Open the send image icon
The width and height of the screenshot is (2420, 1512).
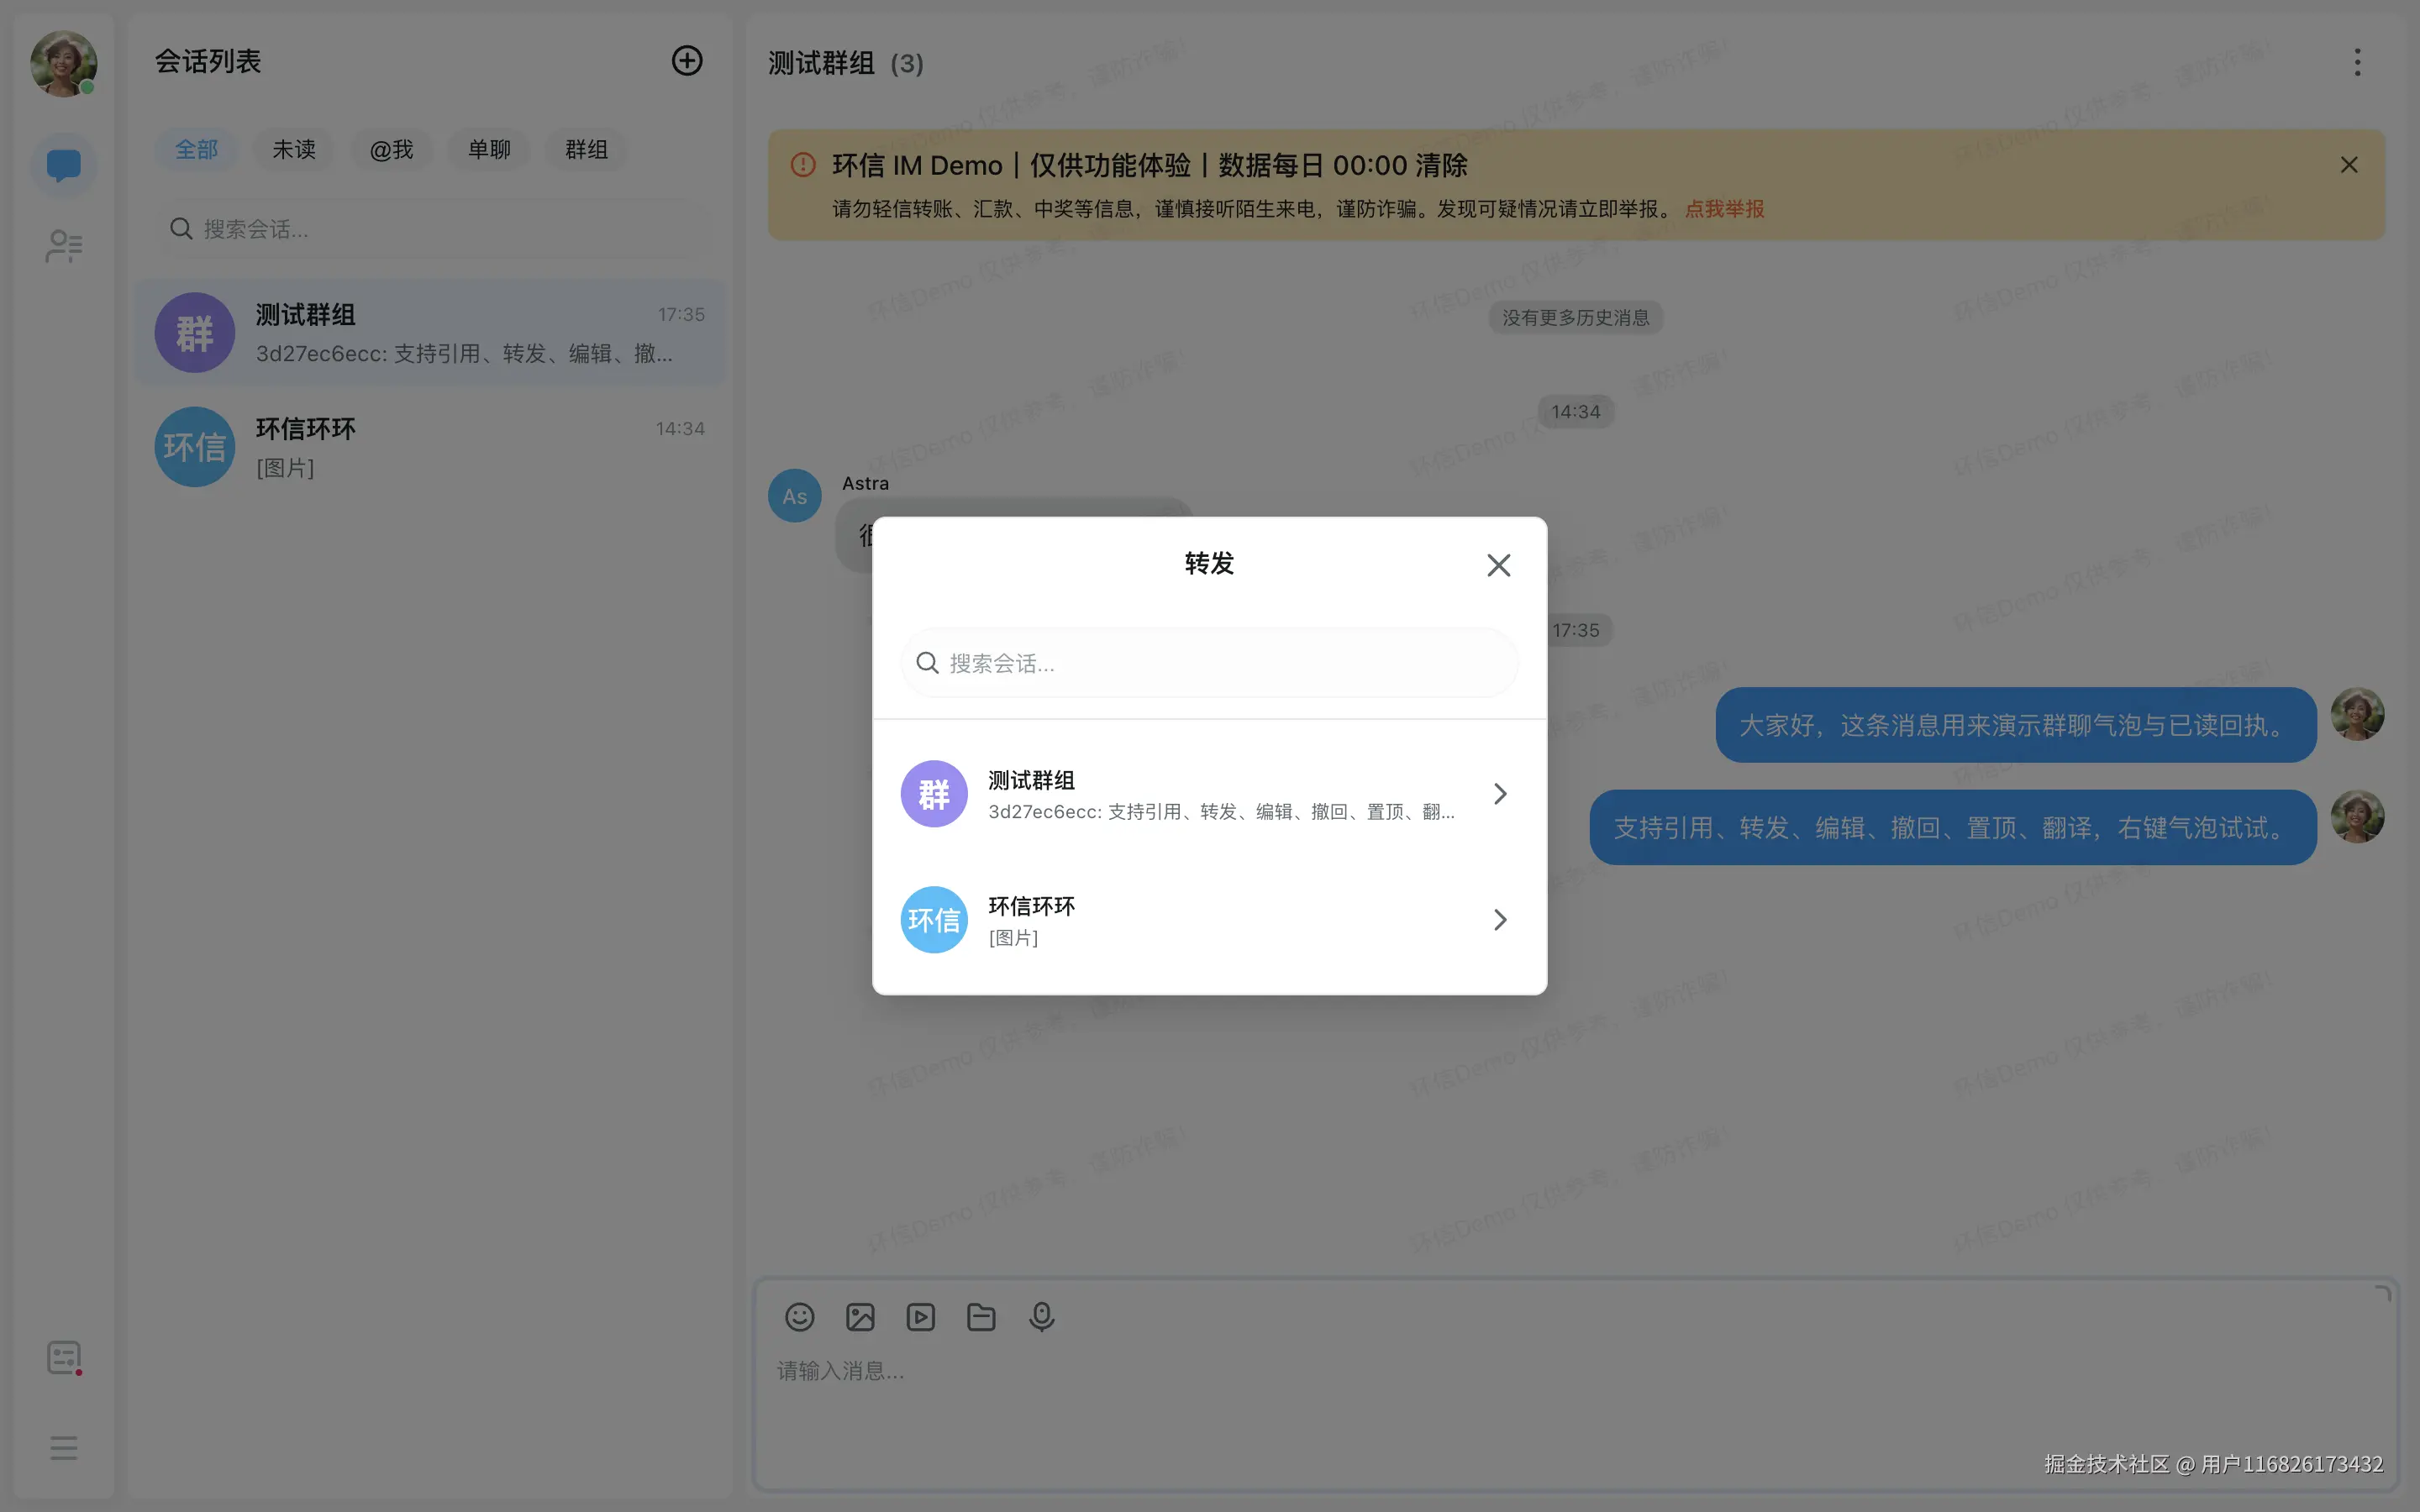[x=860, y=1317]
